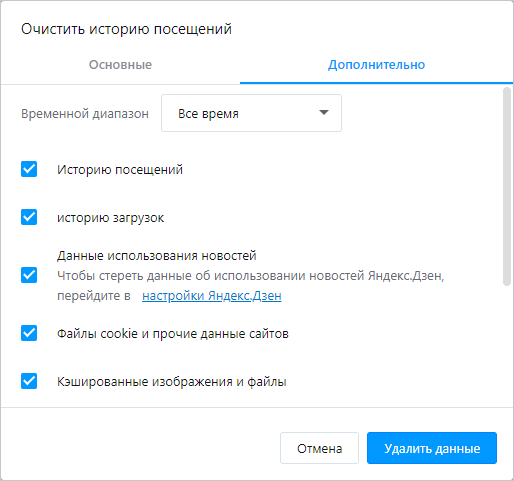Toggle the Данные использования новостей checkbox
This screenshot has height=481, width=514.
29,275
